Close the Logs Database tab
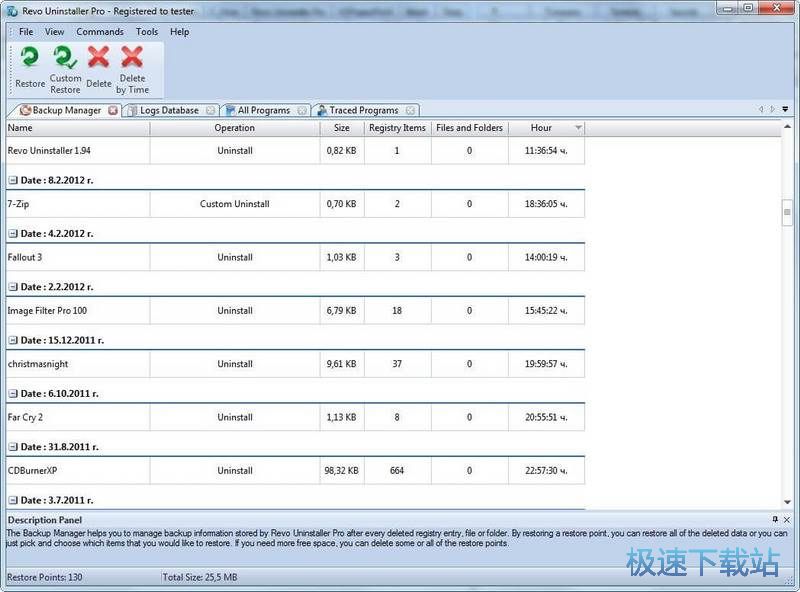Screen dimensions: 800x592 coord(211,110)
